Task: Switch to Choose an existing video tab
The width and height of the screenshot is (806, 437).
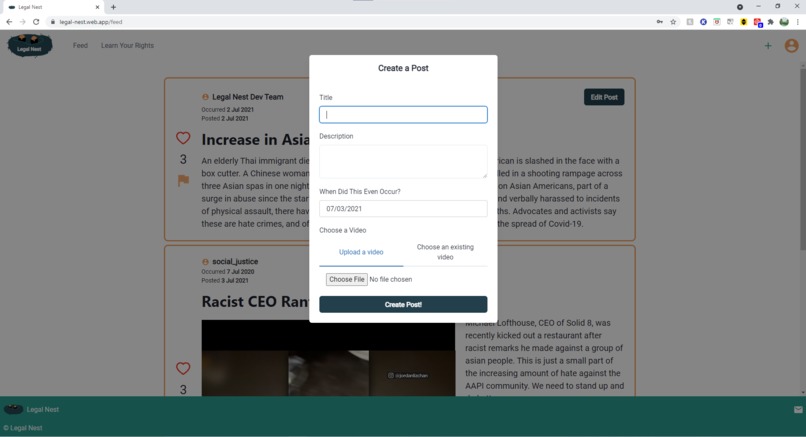Action: coord(445,252)
